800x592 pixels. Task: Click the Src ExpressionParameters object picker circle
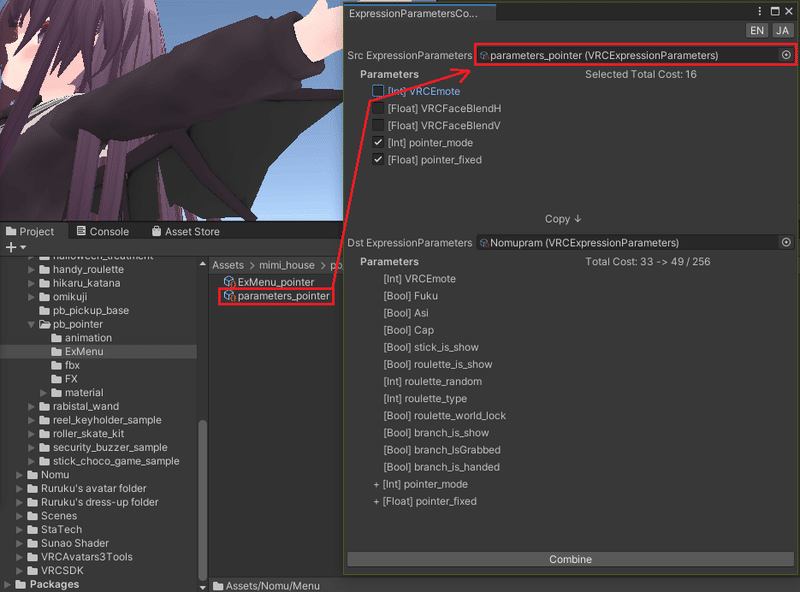(786, 55)
